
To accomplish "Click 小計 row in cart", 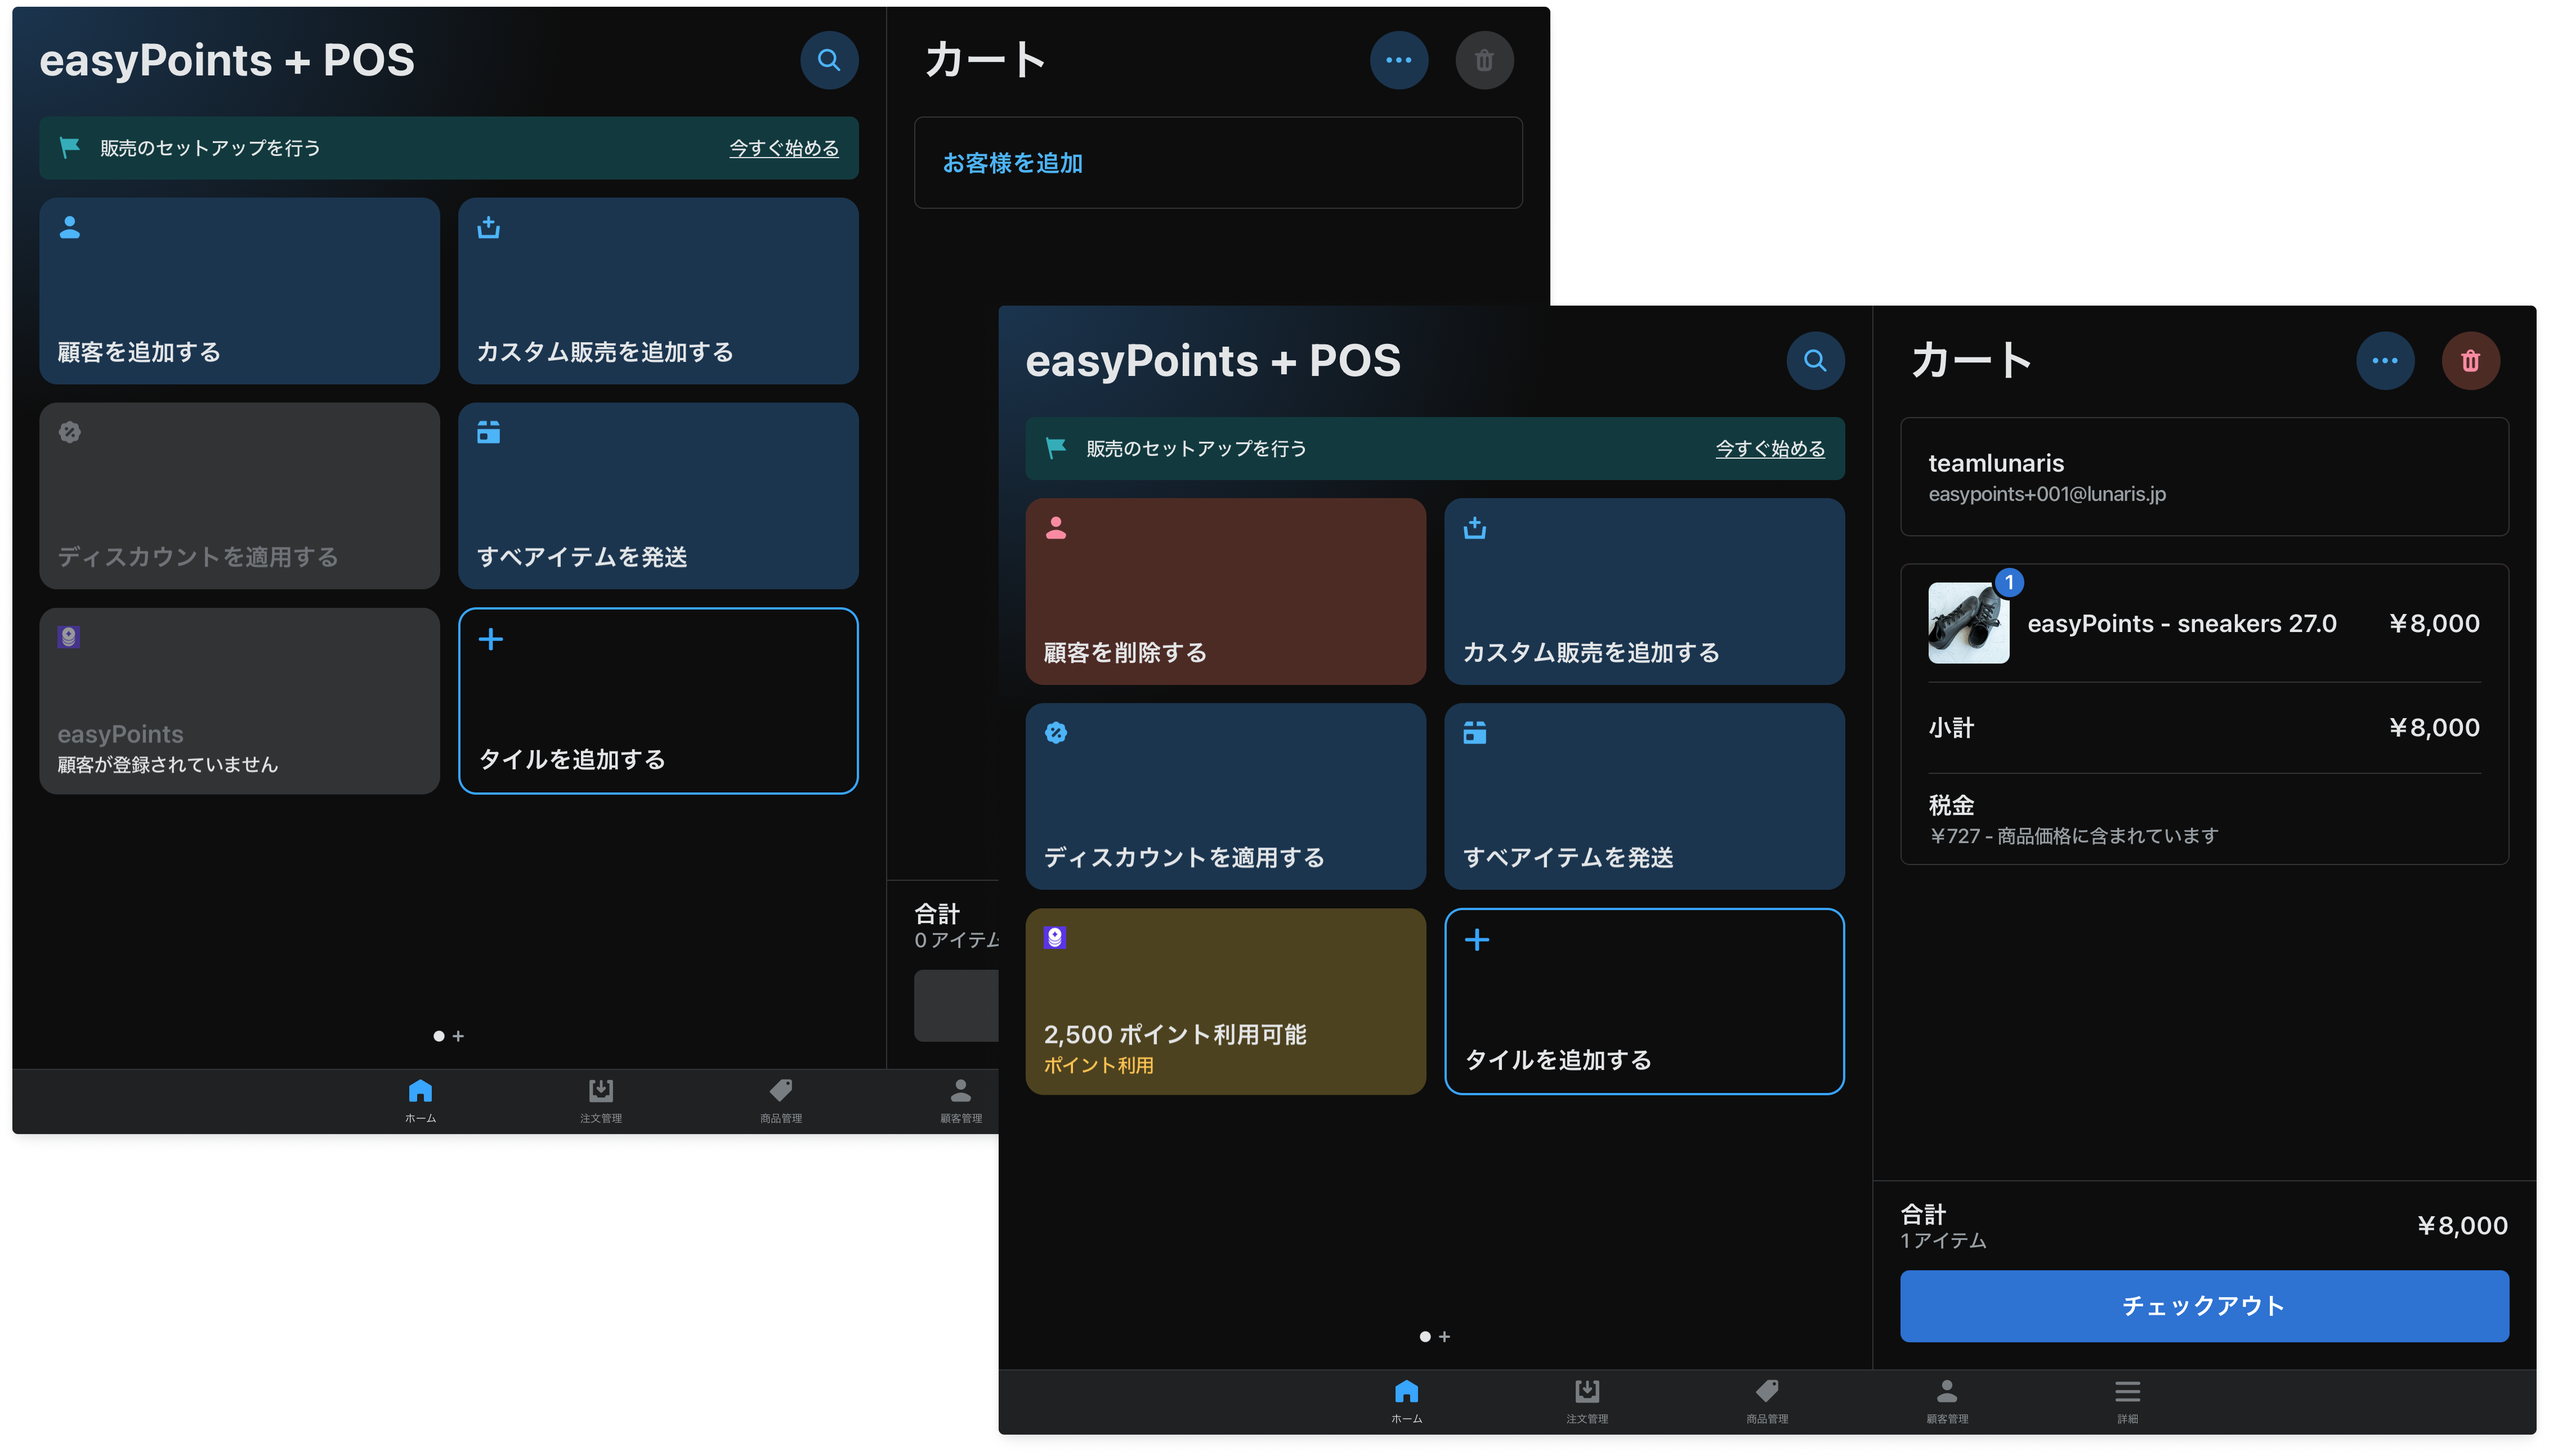I will click(2203, 728).
